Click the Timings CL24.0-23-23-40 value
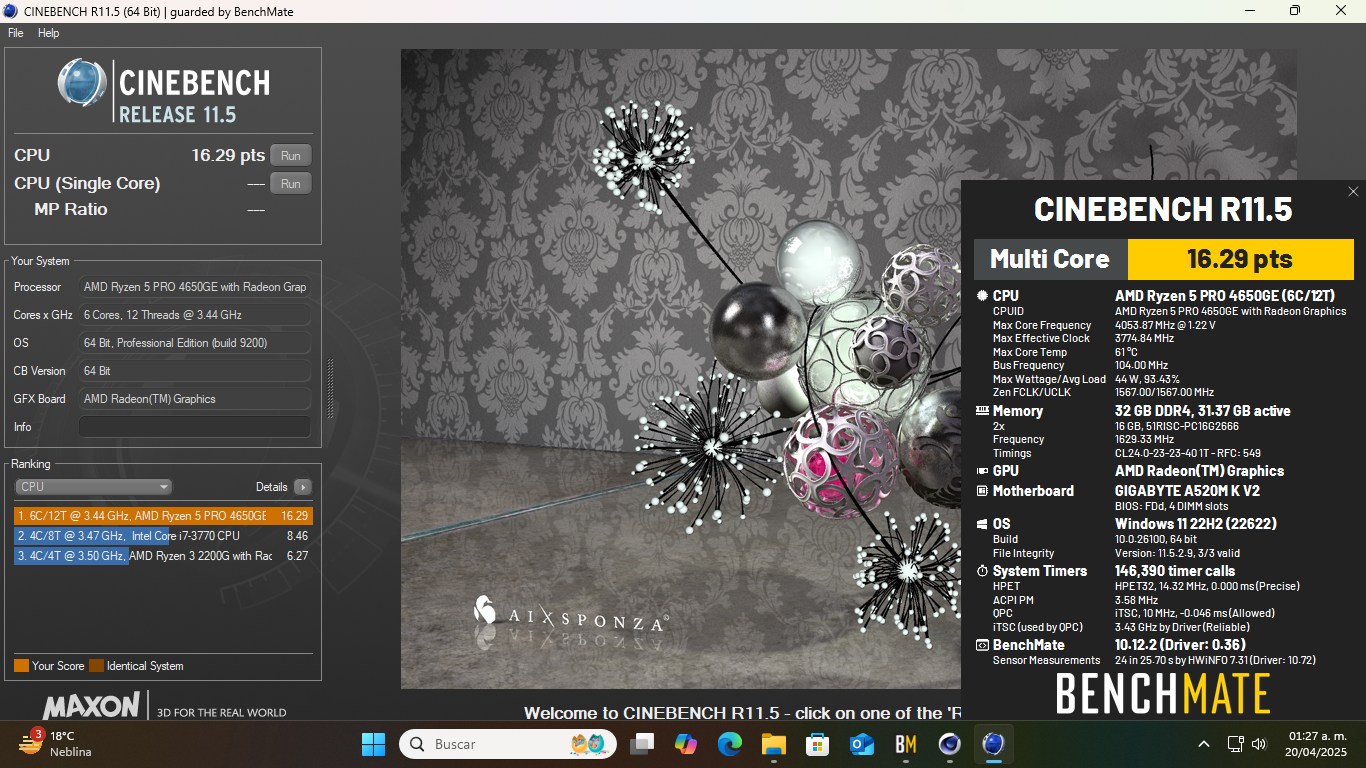 coord(1188,453)
